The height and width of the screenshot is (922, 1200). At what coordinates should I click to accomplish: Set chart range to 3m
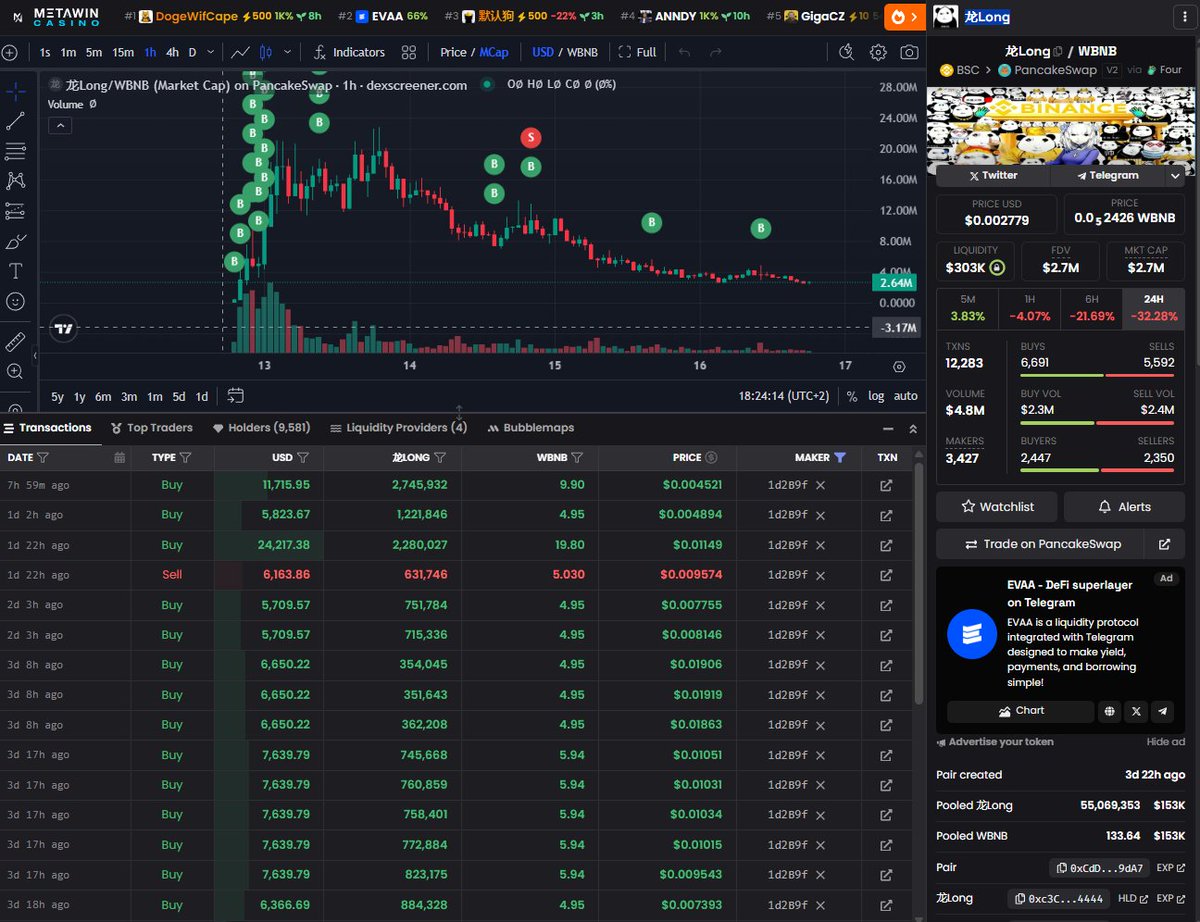coord(129,396)
